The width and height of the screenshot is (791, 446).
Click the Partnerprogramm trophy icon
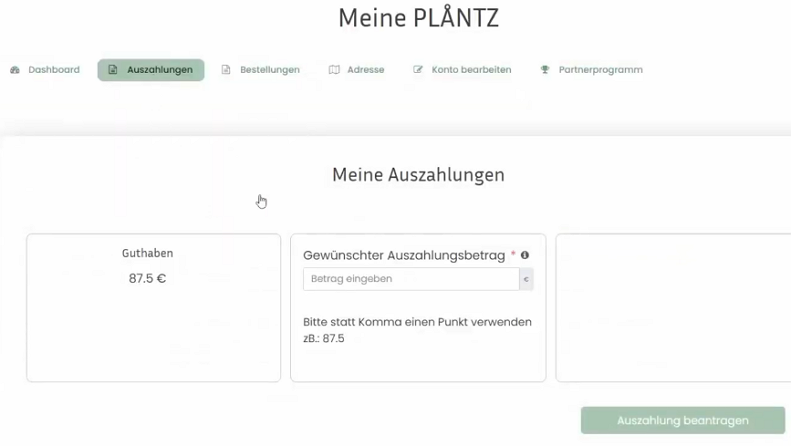tap(545, 70)
